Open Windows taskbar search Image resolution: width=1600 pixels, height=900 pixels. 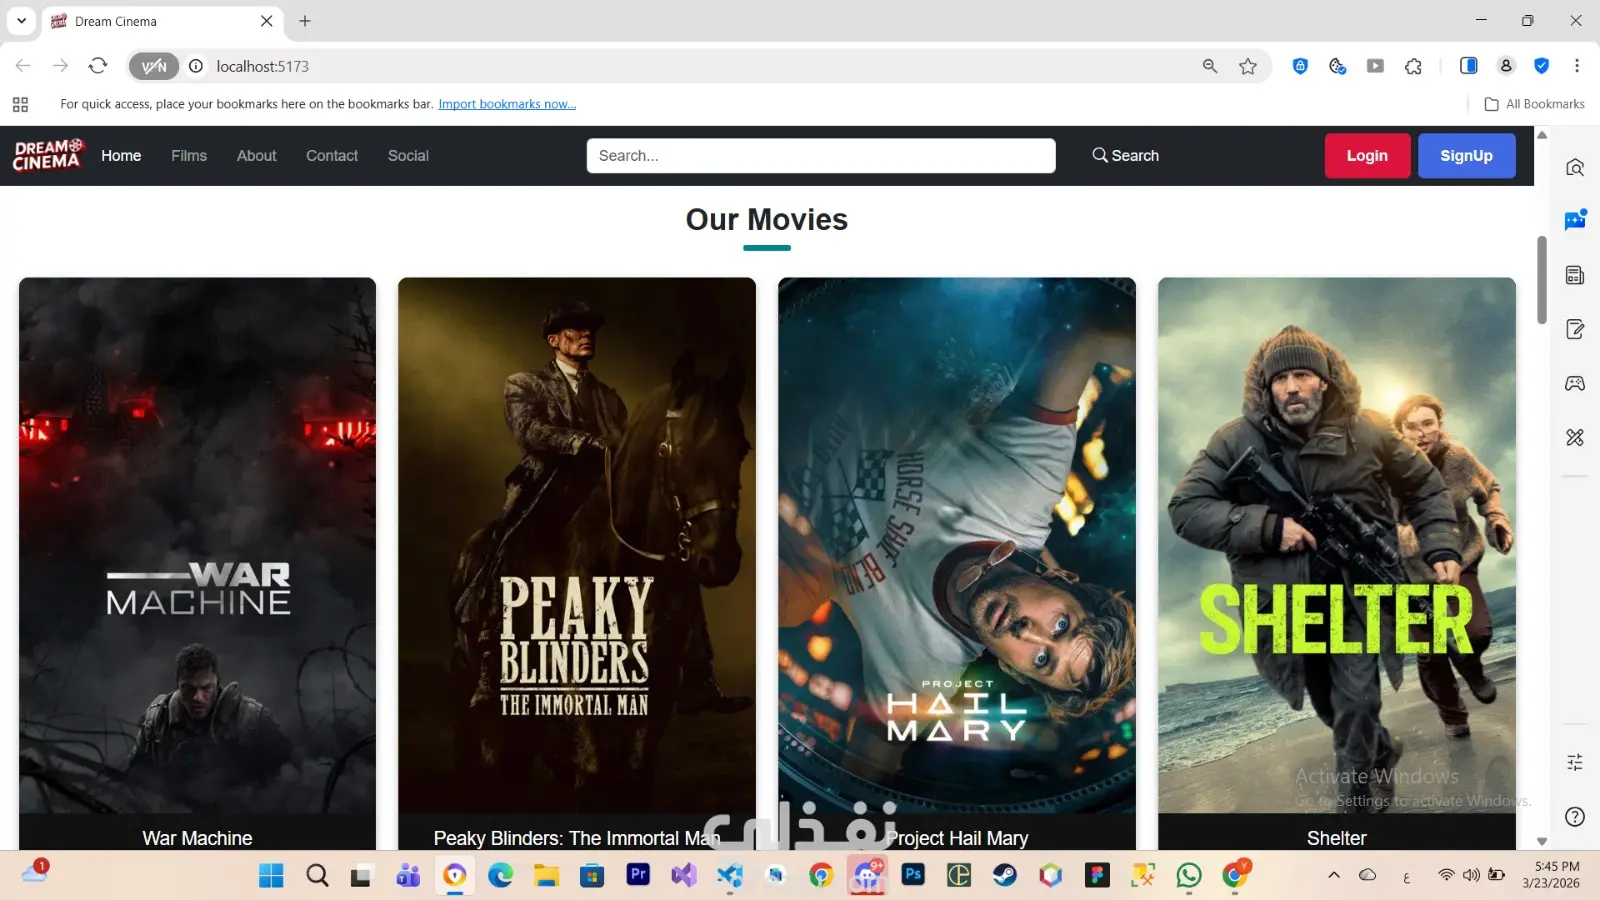[317, 876]
